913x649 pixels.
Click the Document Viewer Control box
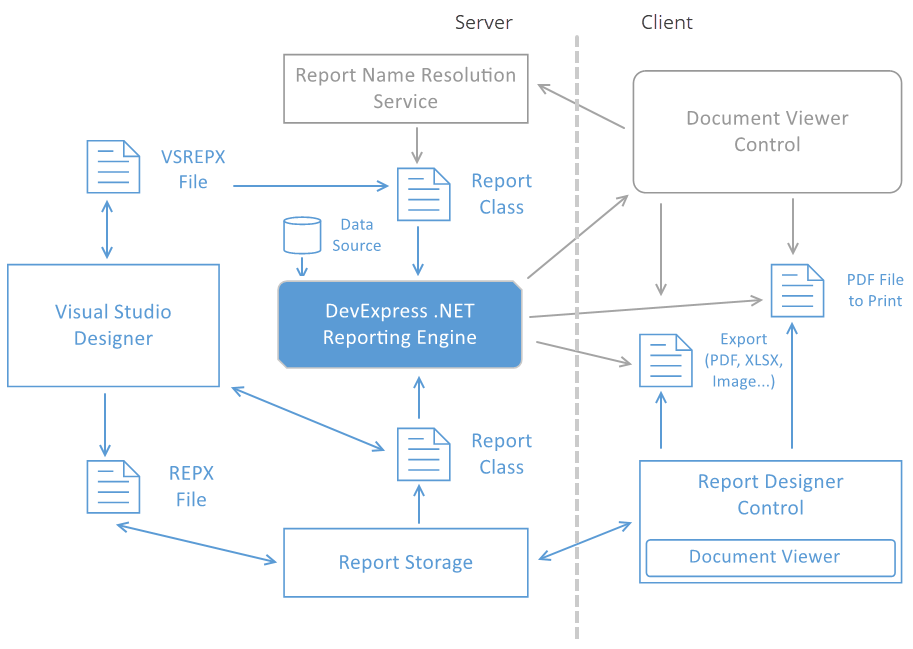(x=767, y=132)
